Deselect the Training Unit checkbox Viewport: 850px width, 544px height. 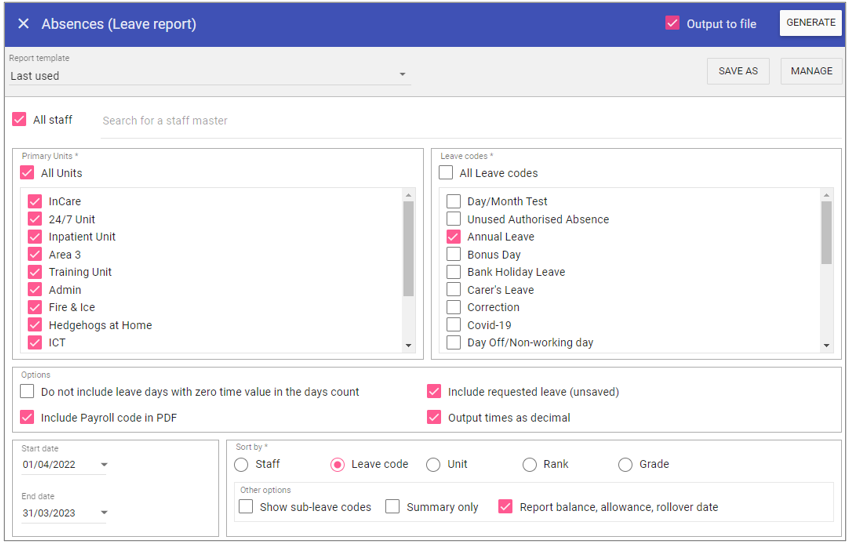(35, 272)
